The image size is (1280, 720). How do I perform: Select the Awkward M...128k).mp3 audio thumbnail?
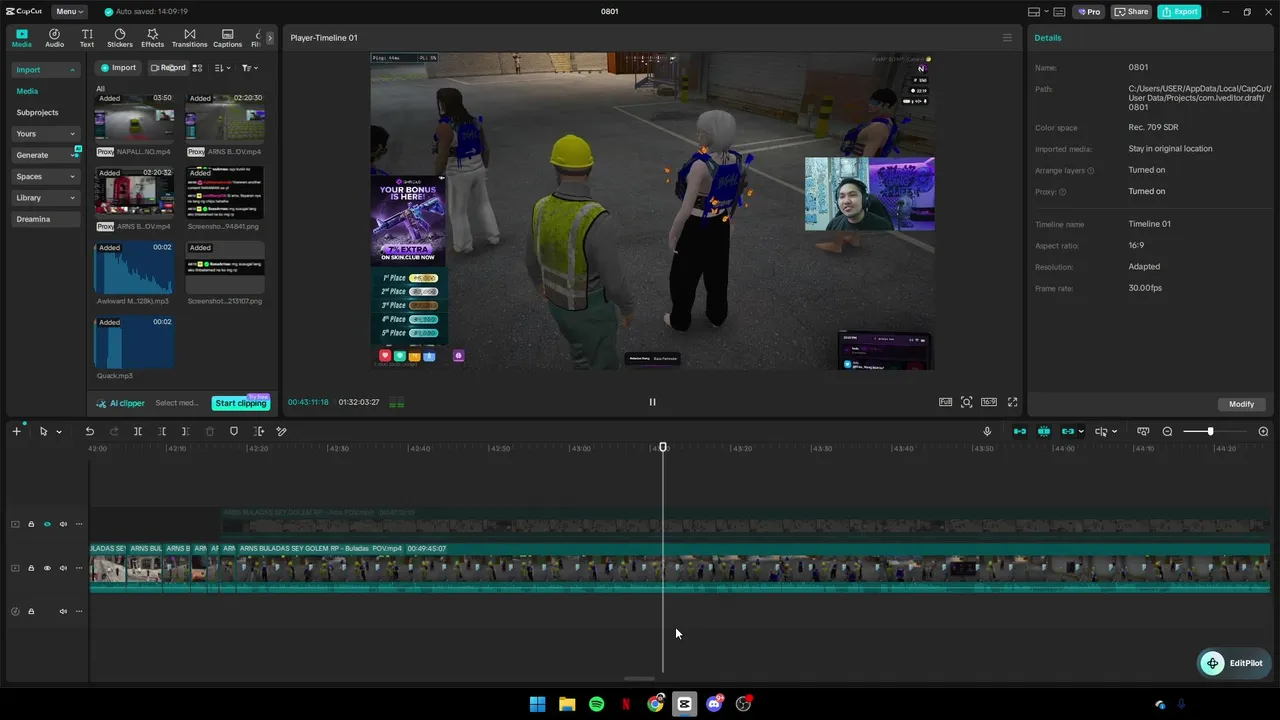point(134,268)
